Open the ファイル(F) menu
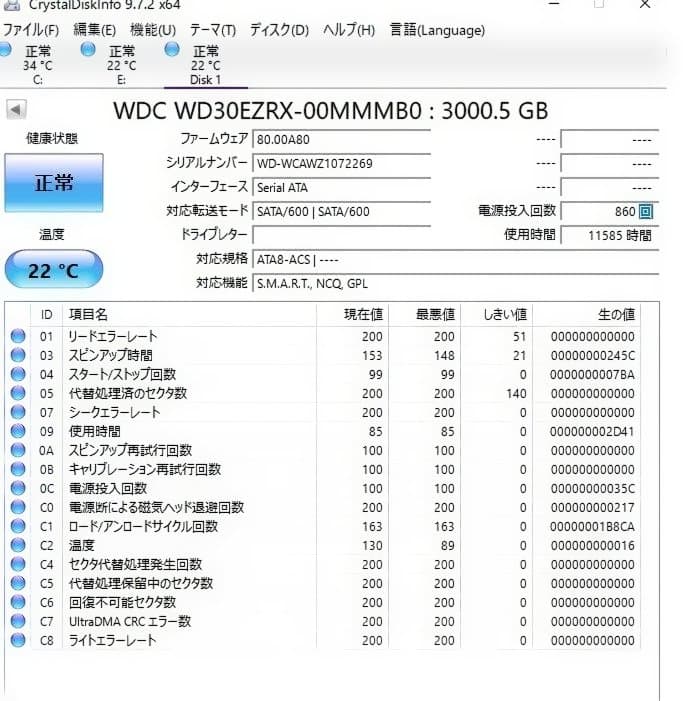Screen dimensions: 700x701 (30, 30)
